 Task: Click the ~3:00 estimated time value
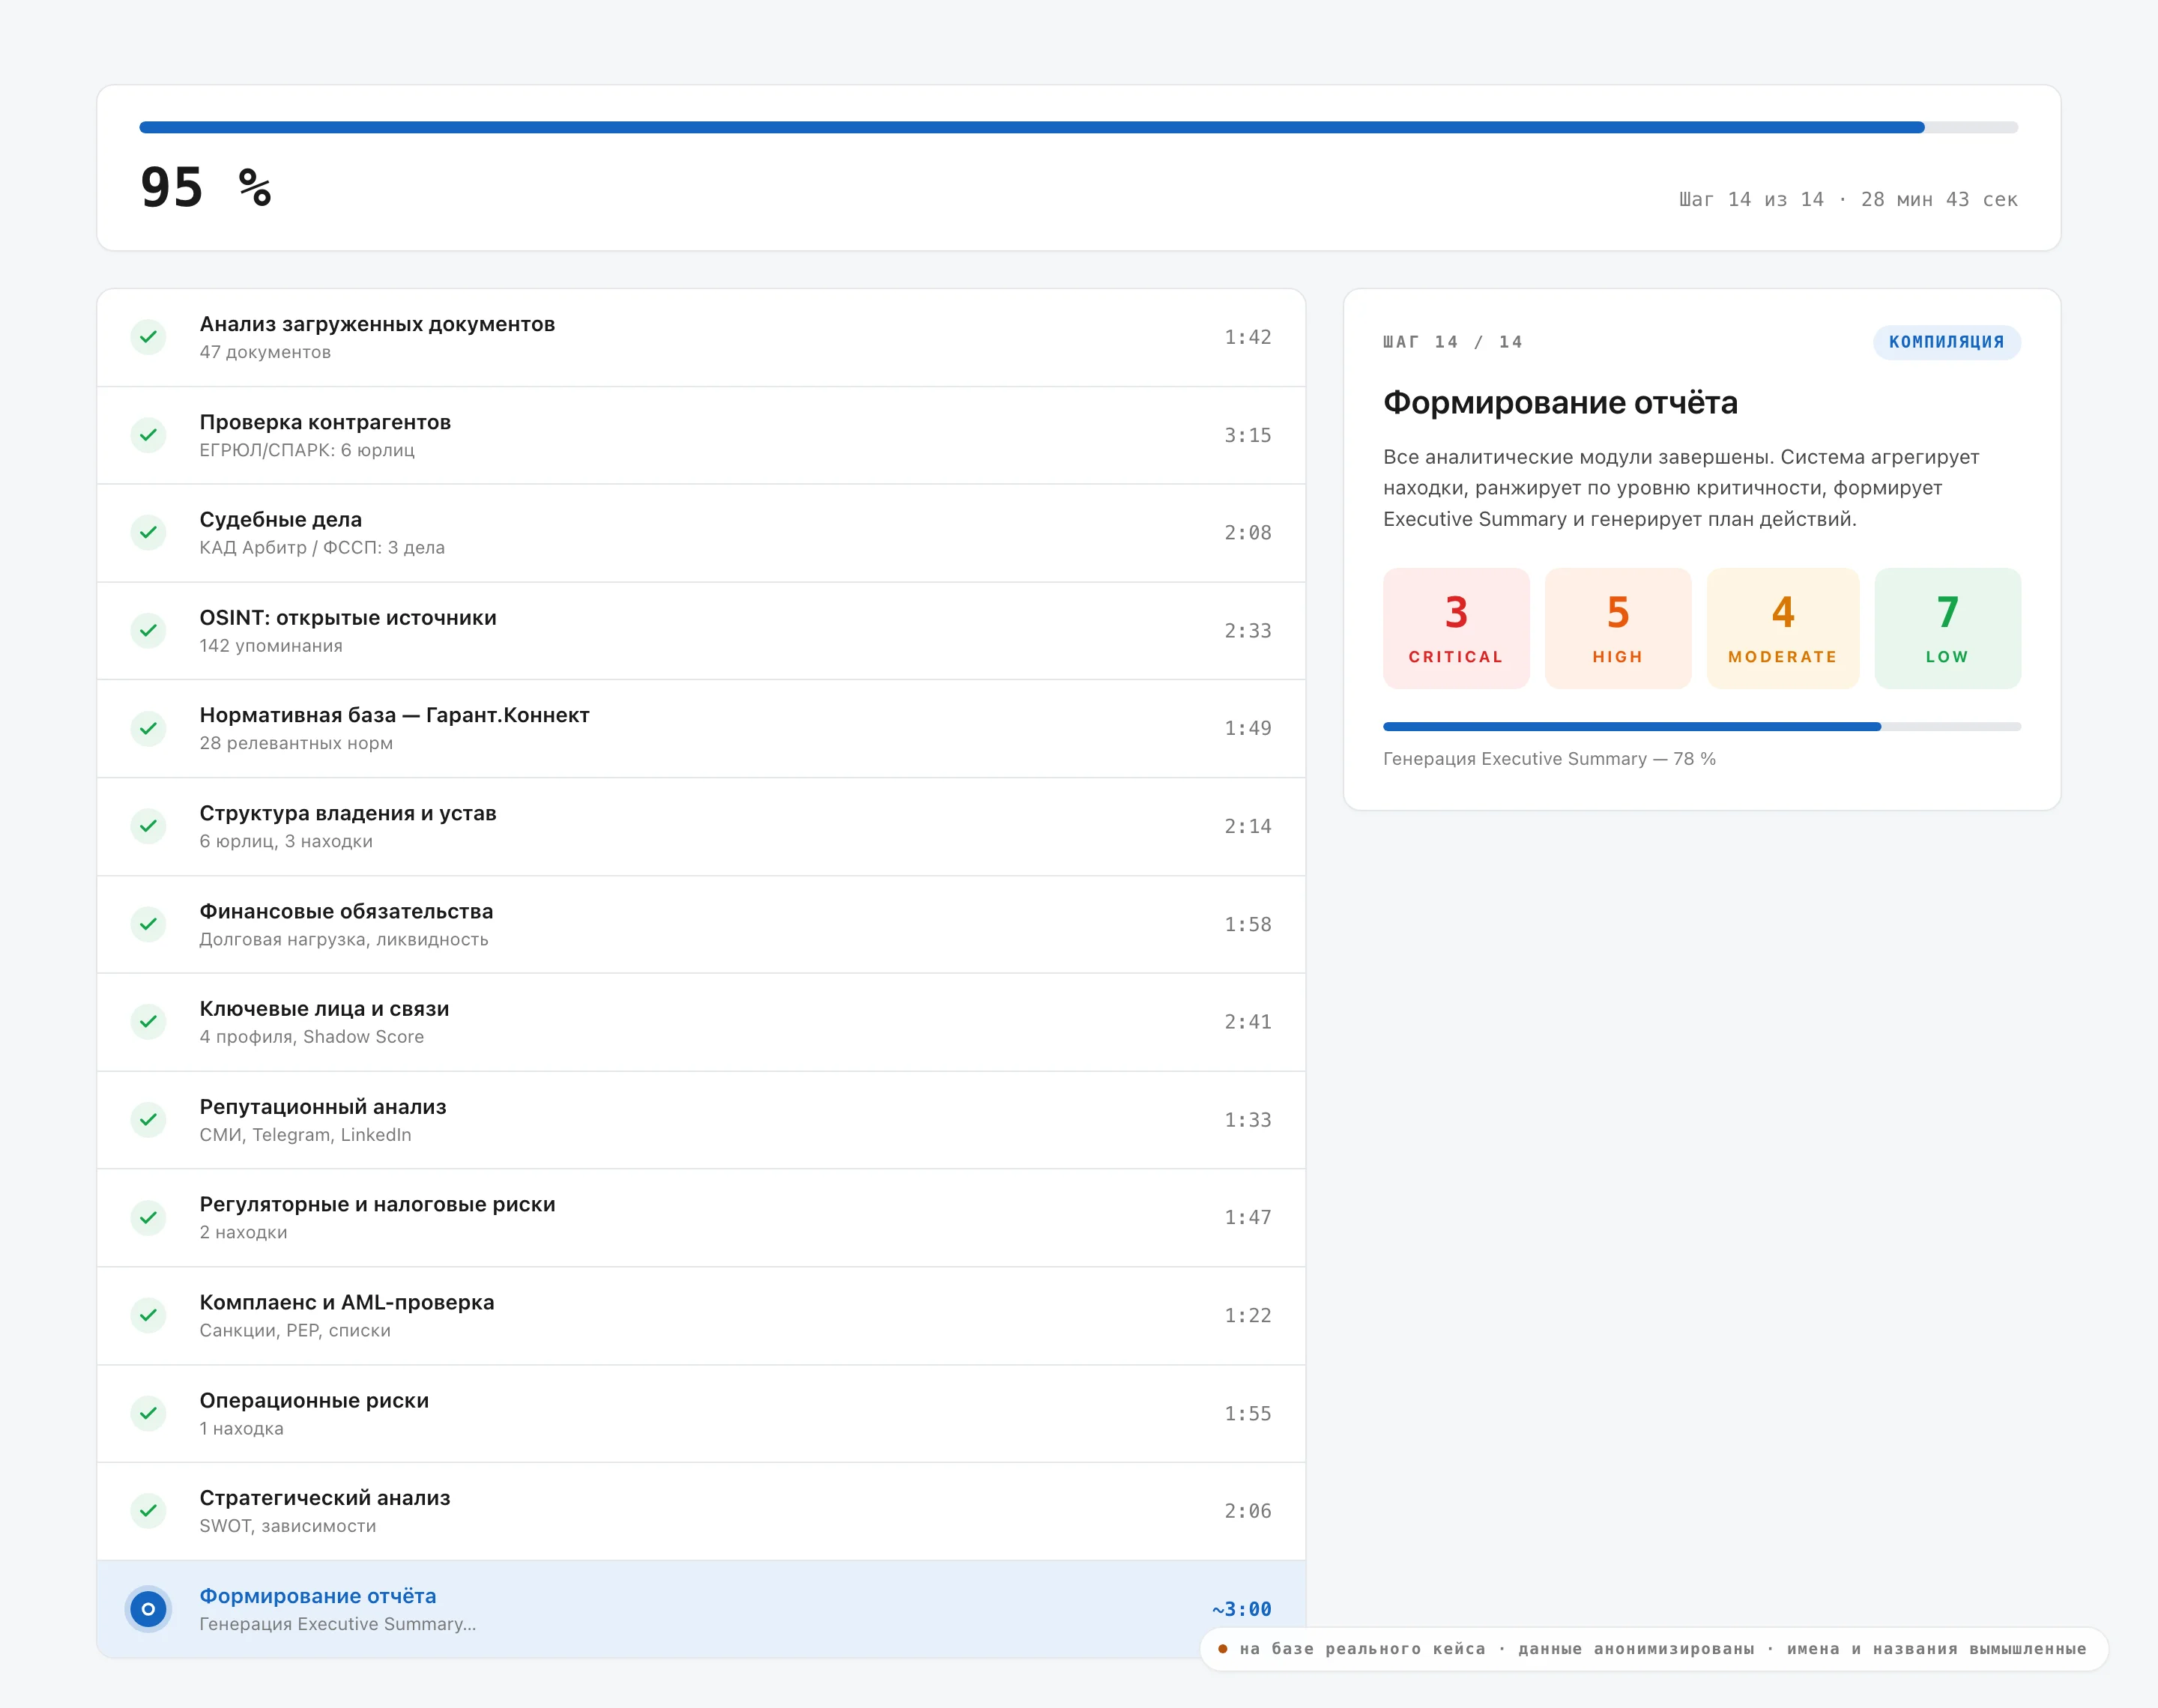click(x=1242, y=1609)
